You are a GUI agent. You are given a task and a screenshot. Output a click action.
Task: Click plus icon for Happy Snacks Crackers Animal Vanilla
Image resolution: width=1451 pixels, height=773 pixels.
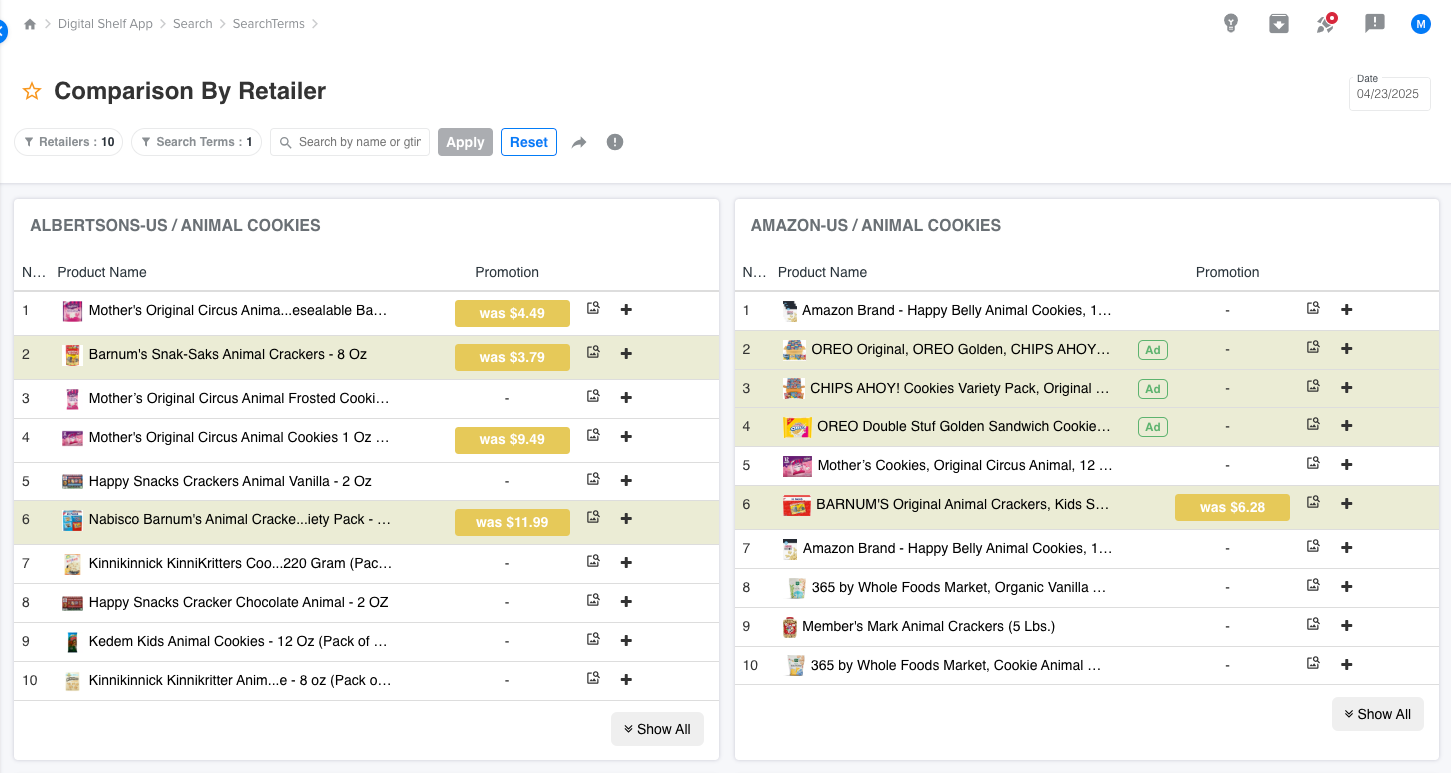click(626, 481)
